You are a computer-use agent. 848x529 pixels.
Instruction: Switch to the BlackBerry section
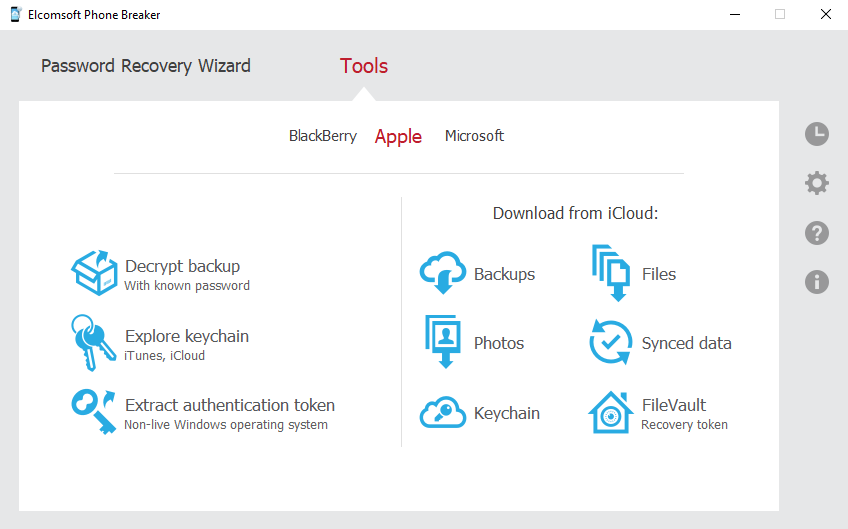322,136
